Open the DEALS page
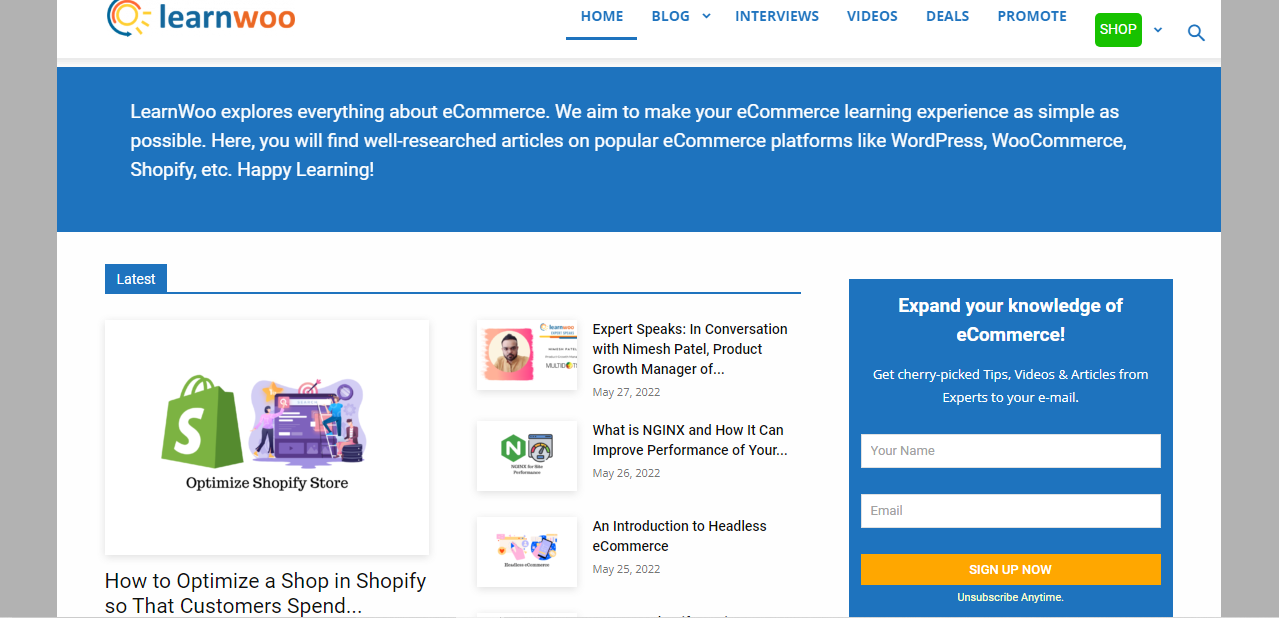This screenshot has width=1279, height=618. [947, 16]
